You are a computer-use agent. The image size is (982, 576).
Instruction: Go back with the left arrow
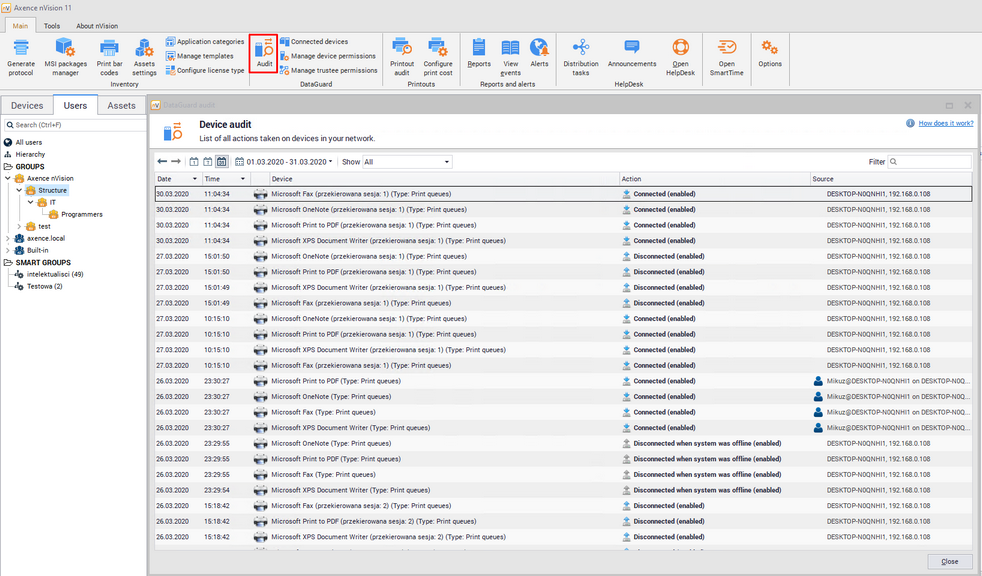pos(163,161)
